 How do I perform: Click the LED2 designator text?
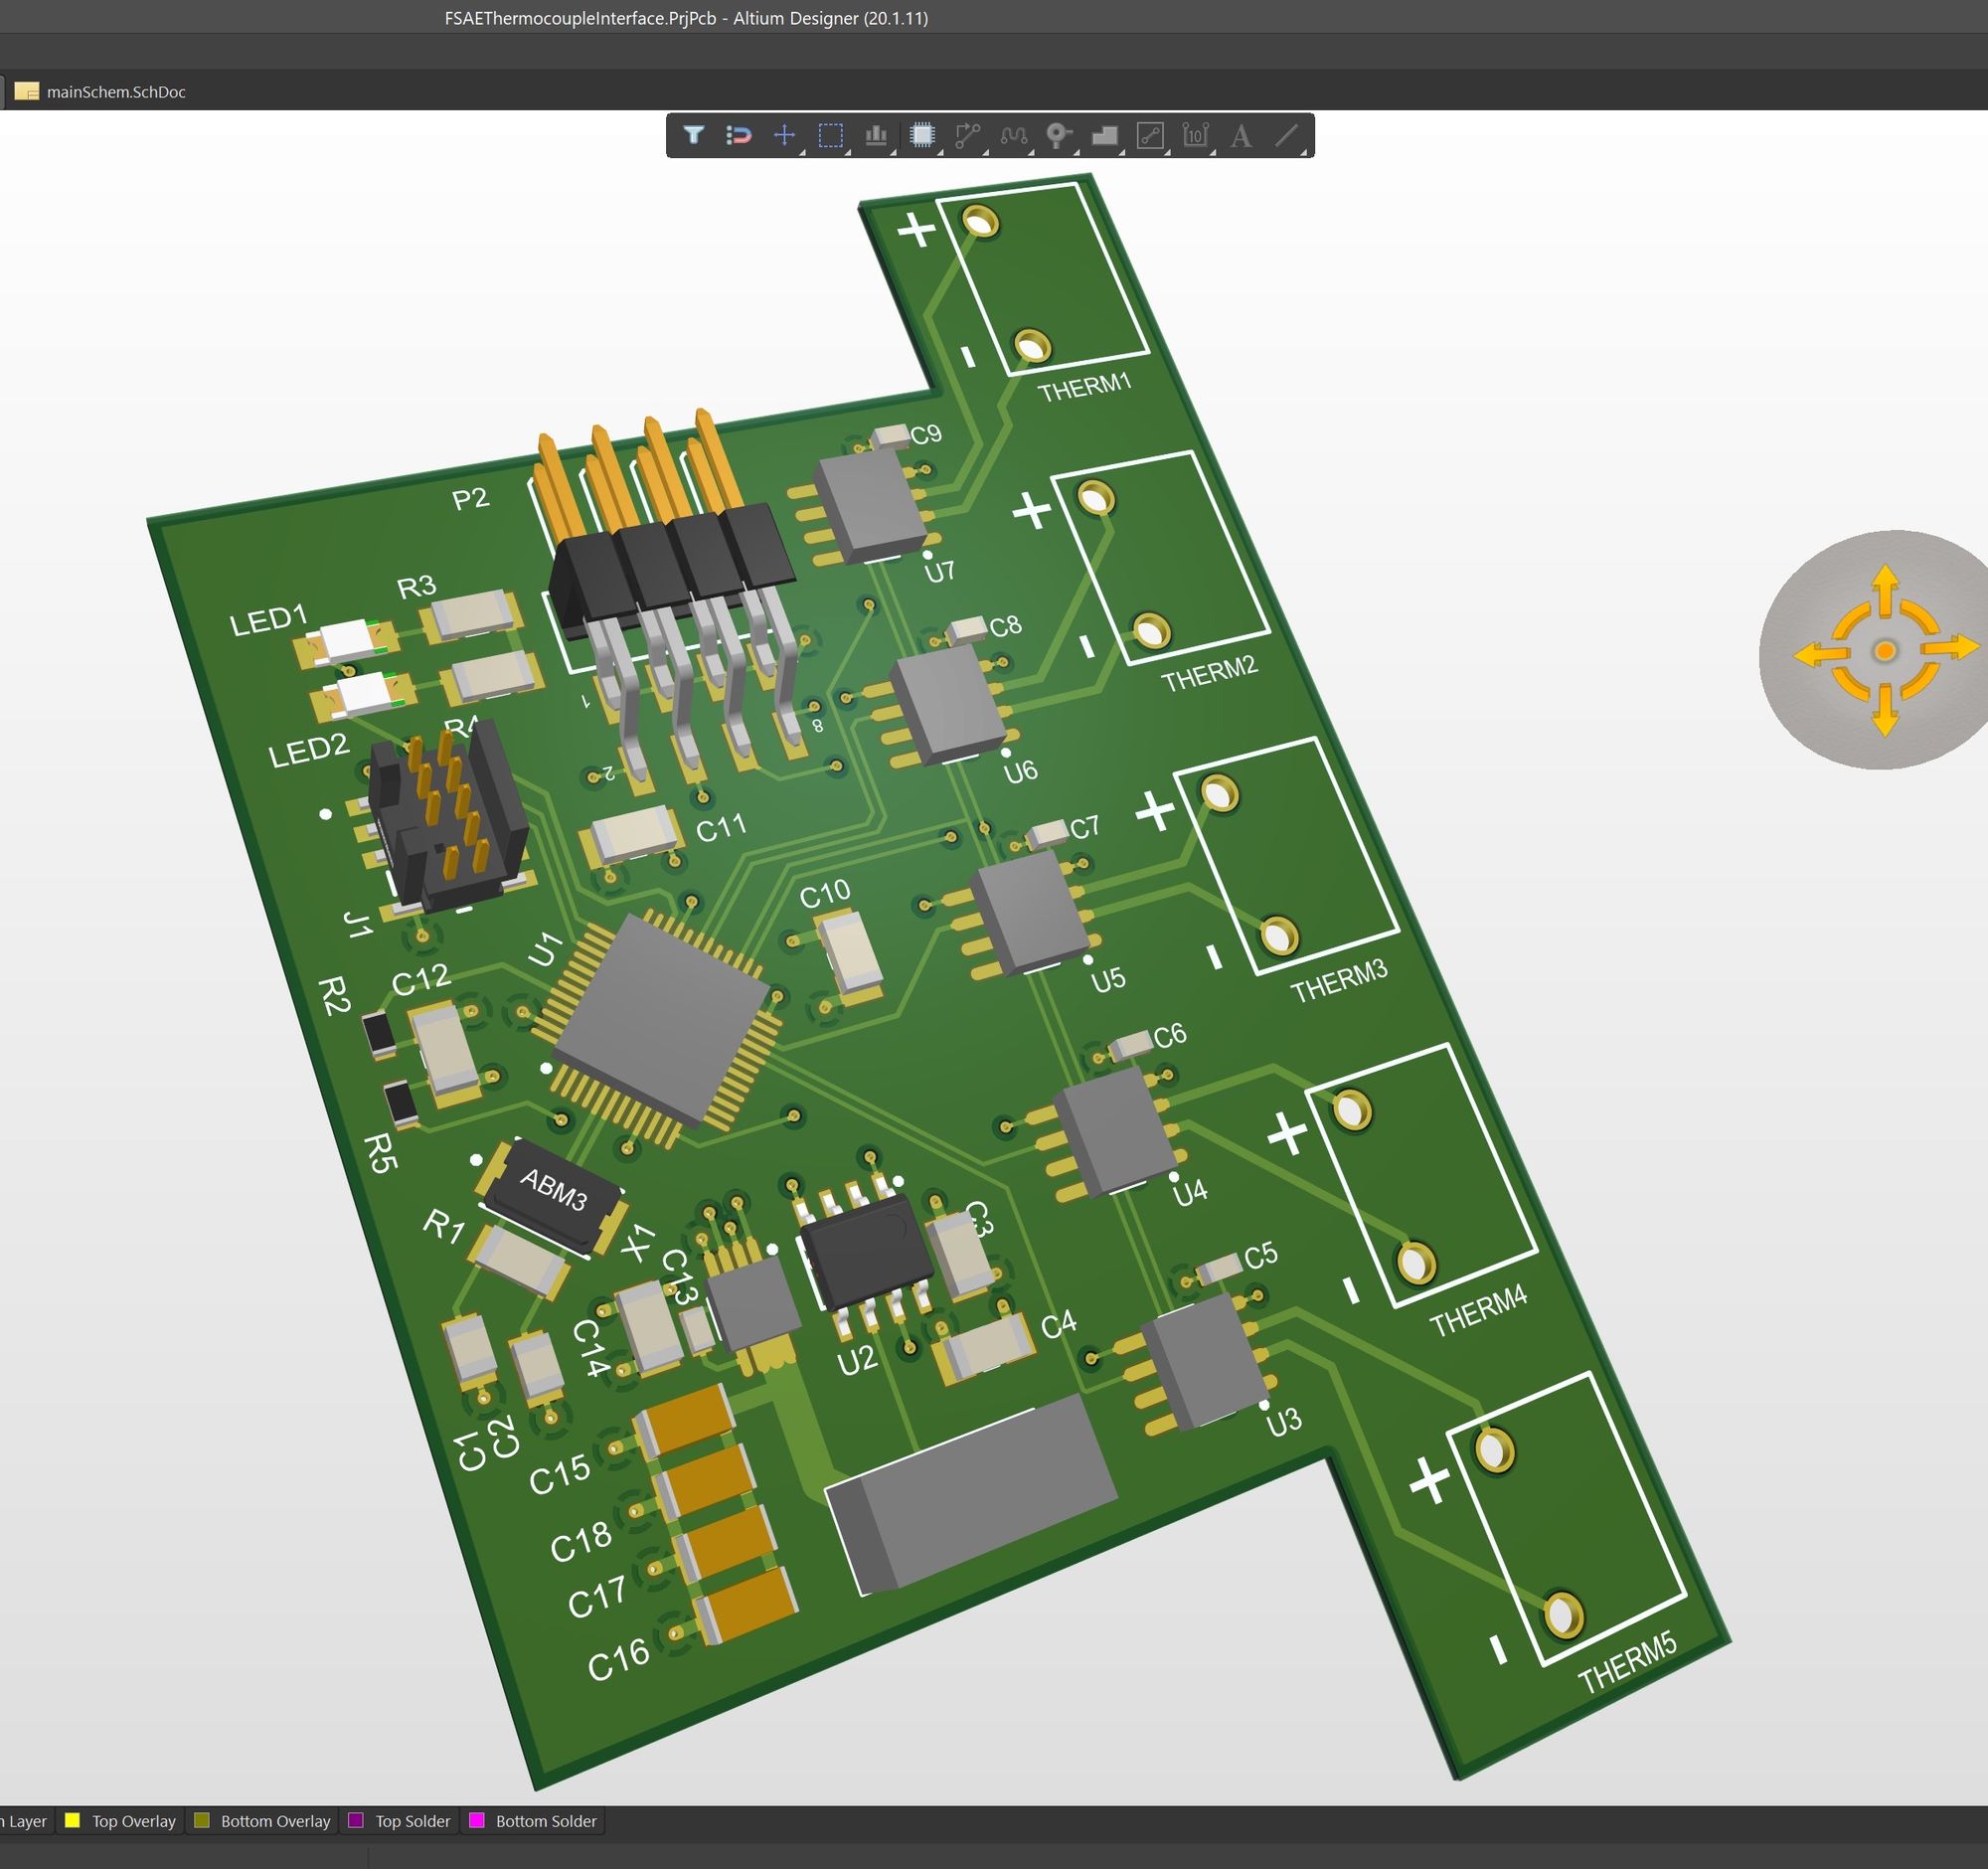308,751
